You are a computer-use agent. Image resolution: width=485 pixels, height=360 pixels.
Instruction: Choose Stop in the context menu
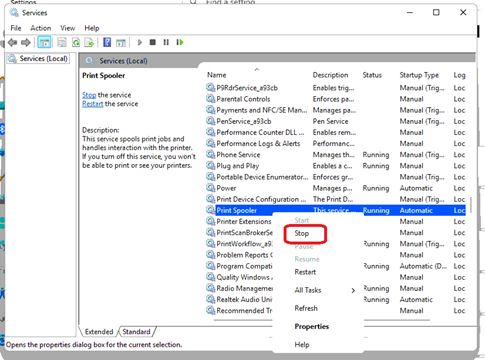pos(302,234)
